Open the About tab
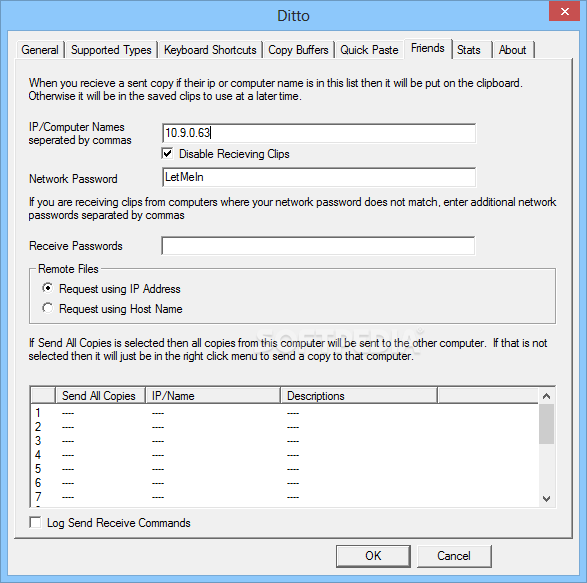The width and height of the screenshot is (587, 583). coord(513,50)
